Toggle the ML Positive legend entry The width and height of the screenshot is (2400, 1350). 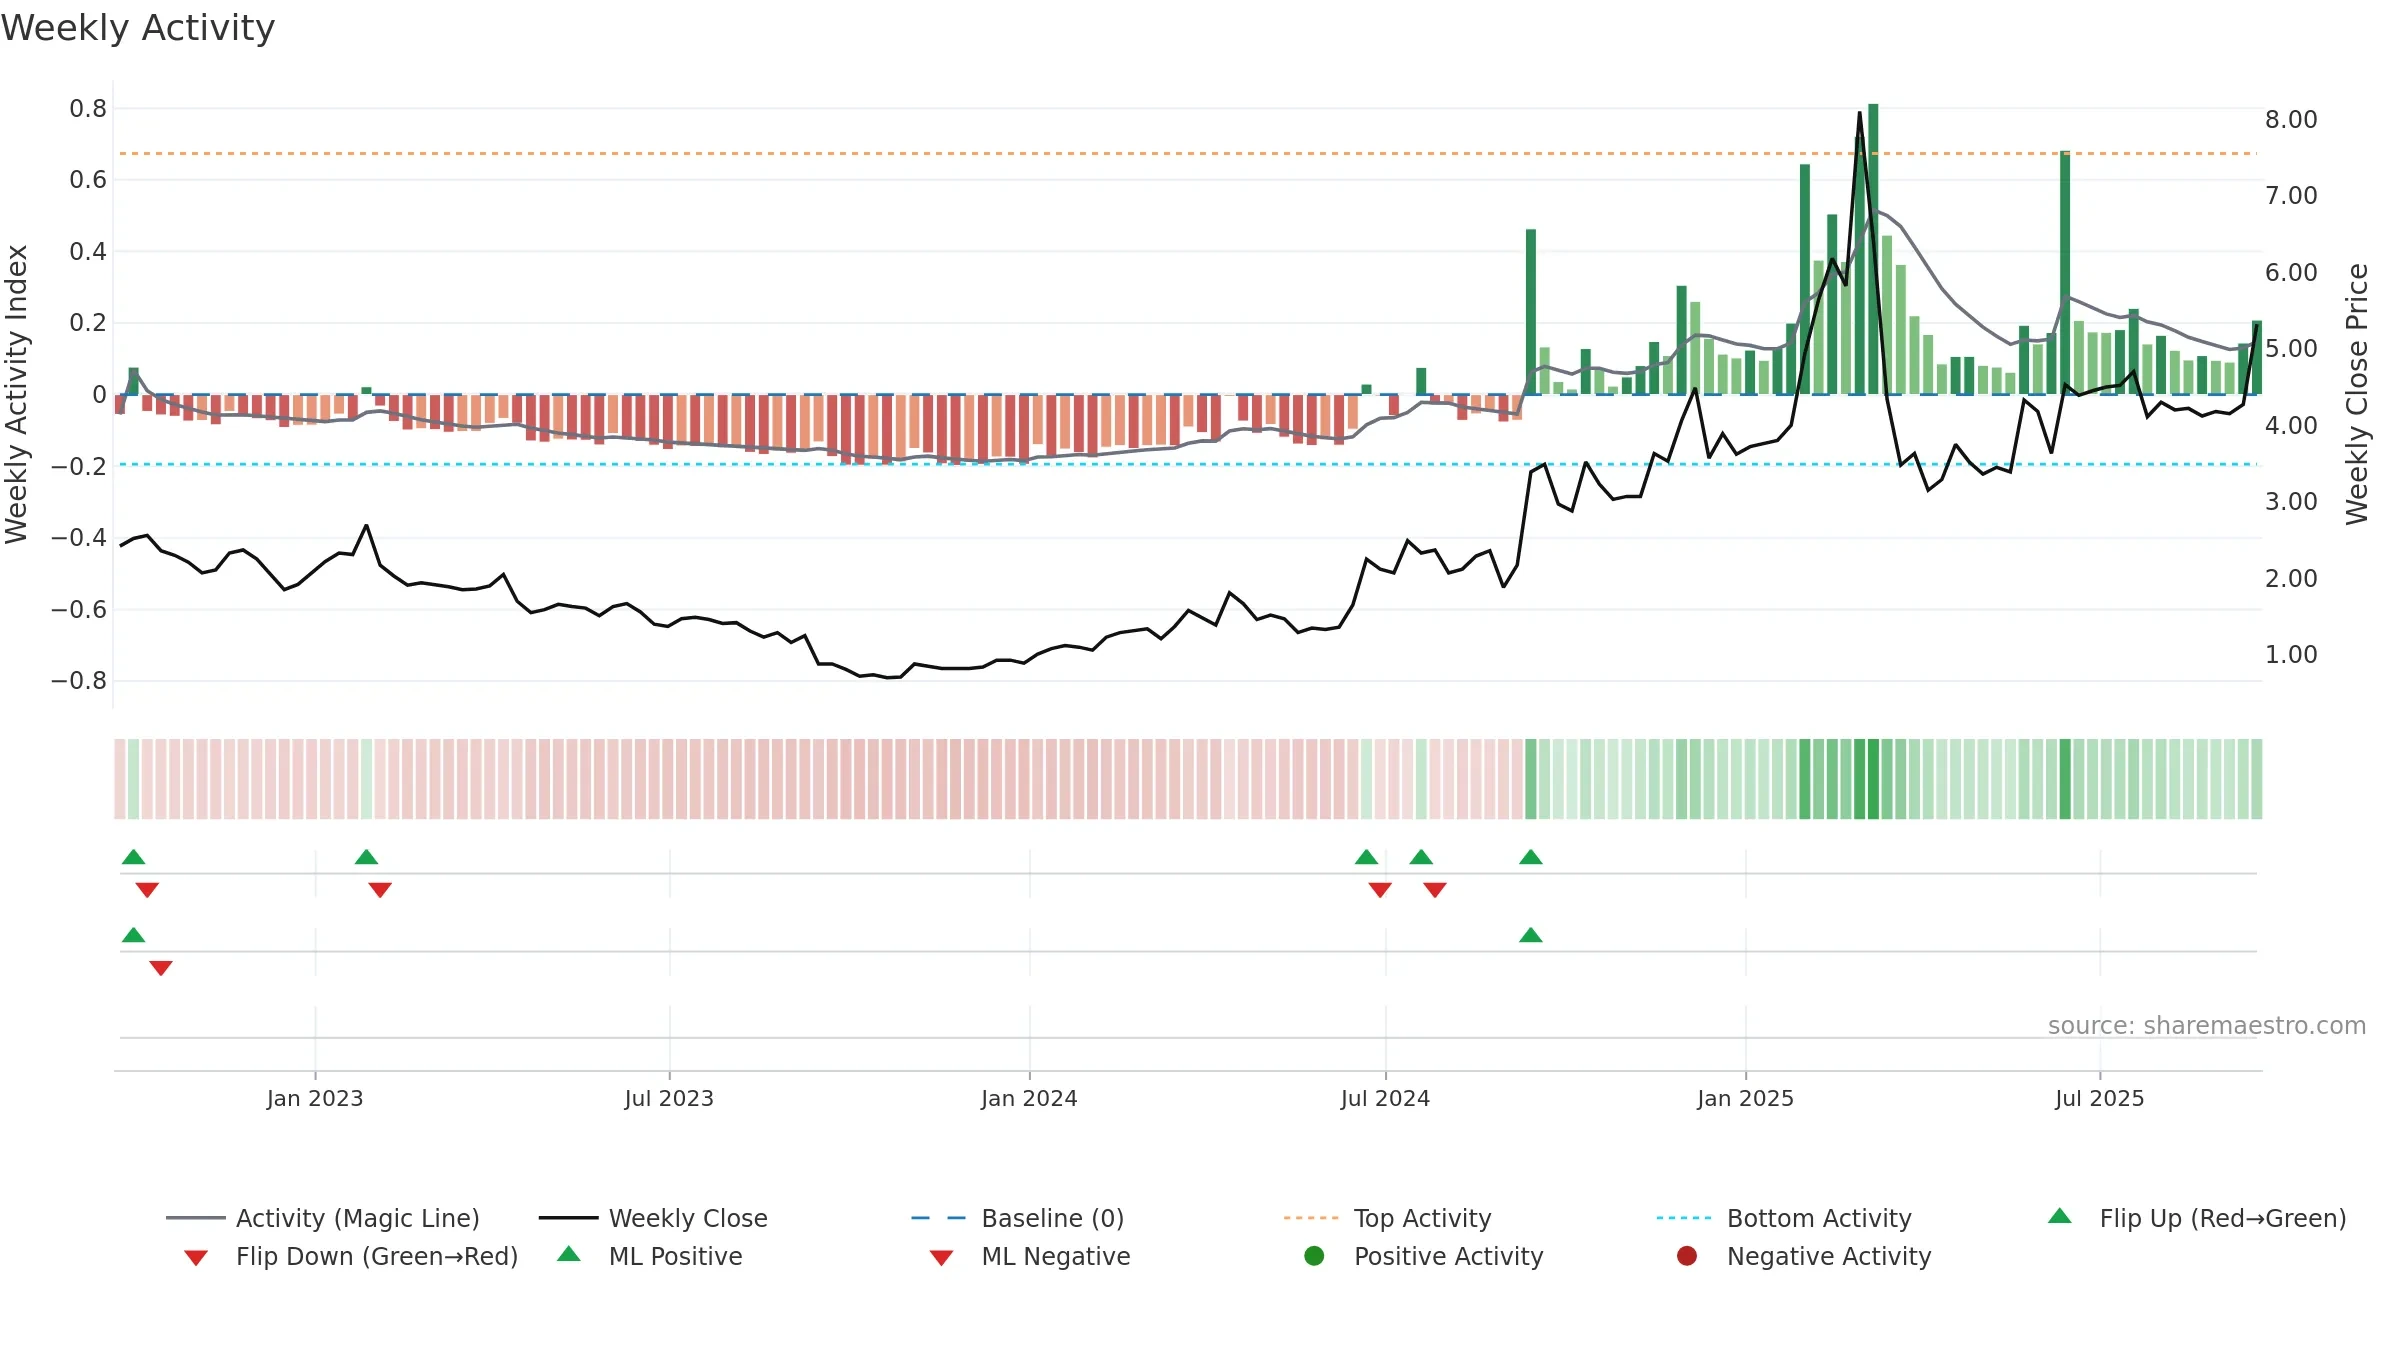pyautogui.click(x=650, y=1256)
